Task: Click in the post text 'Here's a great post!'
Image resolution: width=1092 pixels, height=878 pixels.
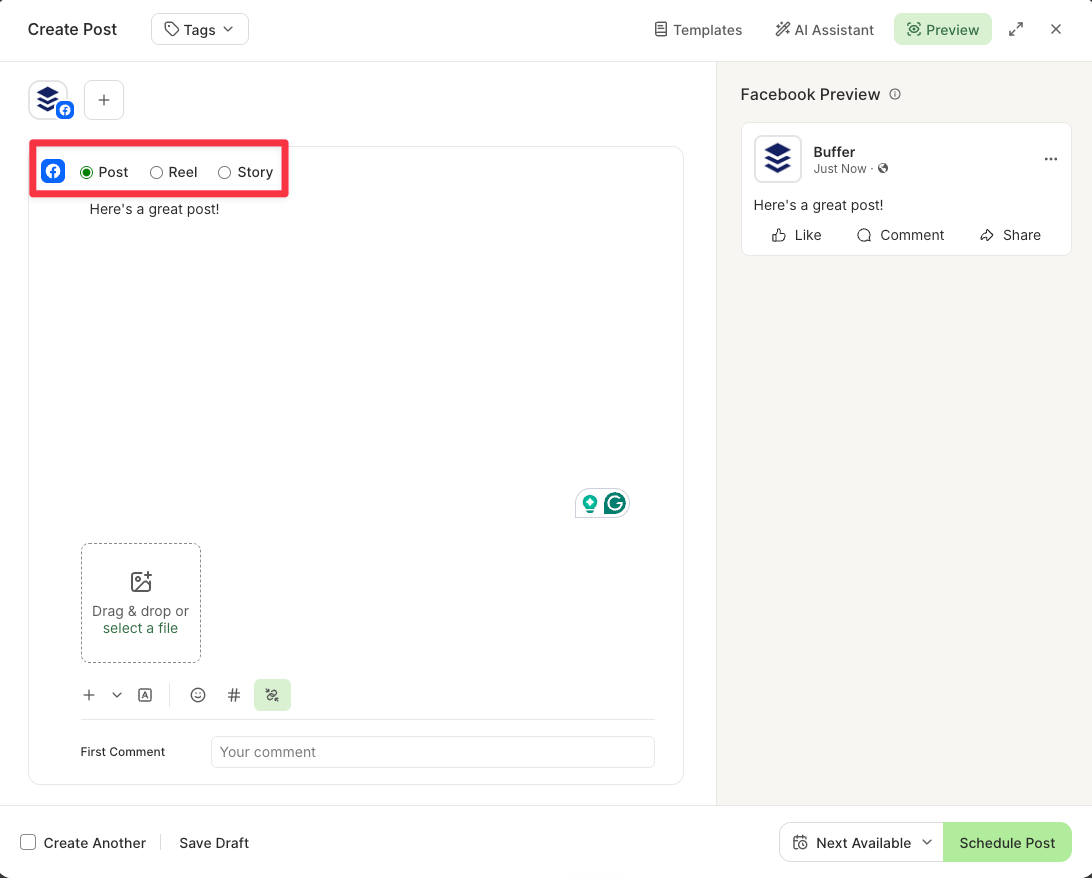Action: click(155, 209)
